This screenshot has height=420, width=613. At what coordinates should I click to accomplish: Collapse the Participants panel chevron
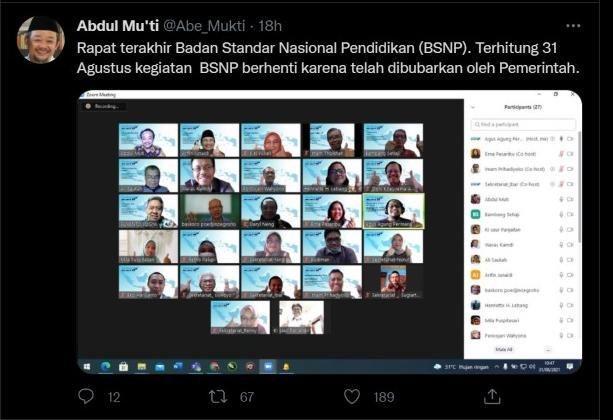pyautogui.click(x=473, y=107)
